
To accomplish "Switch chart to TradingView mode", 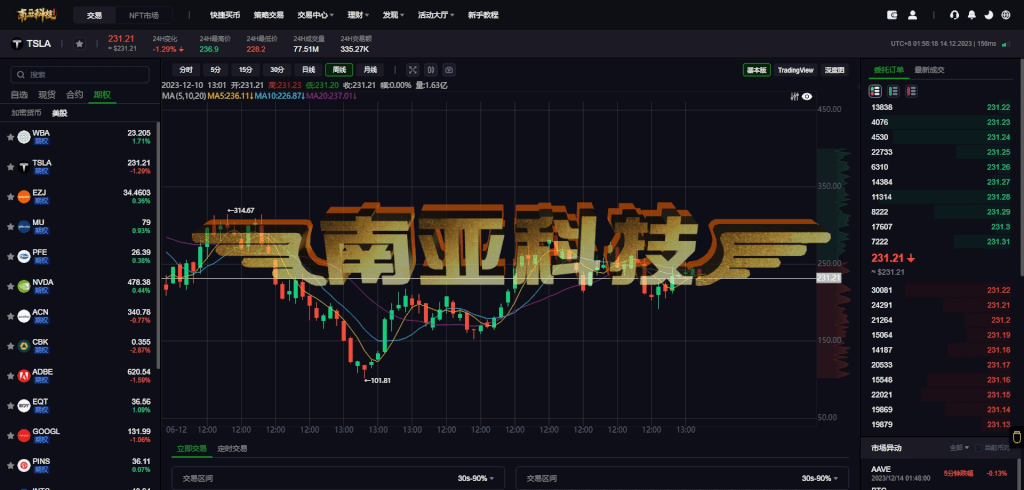I will point(795,70).
